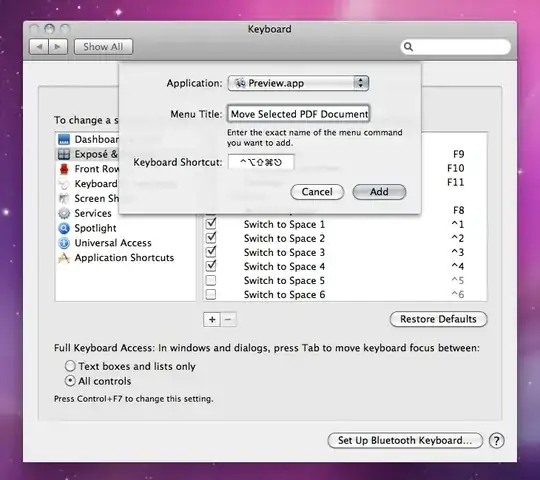Image resolution: width=540 pixels, height=480 pixels.
Task: Uncheck the Switch to Space 4 checkbox
Action: pos(211,267)
